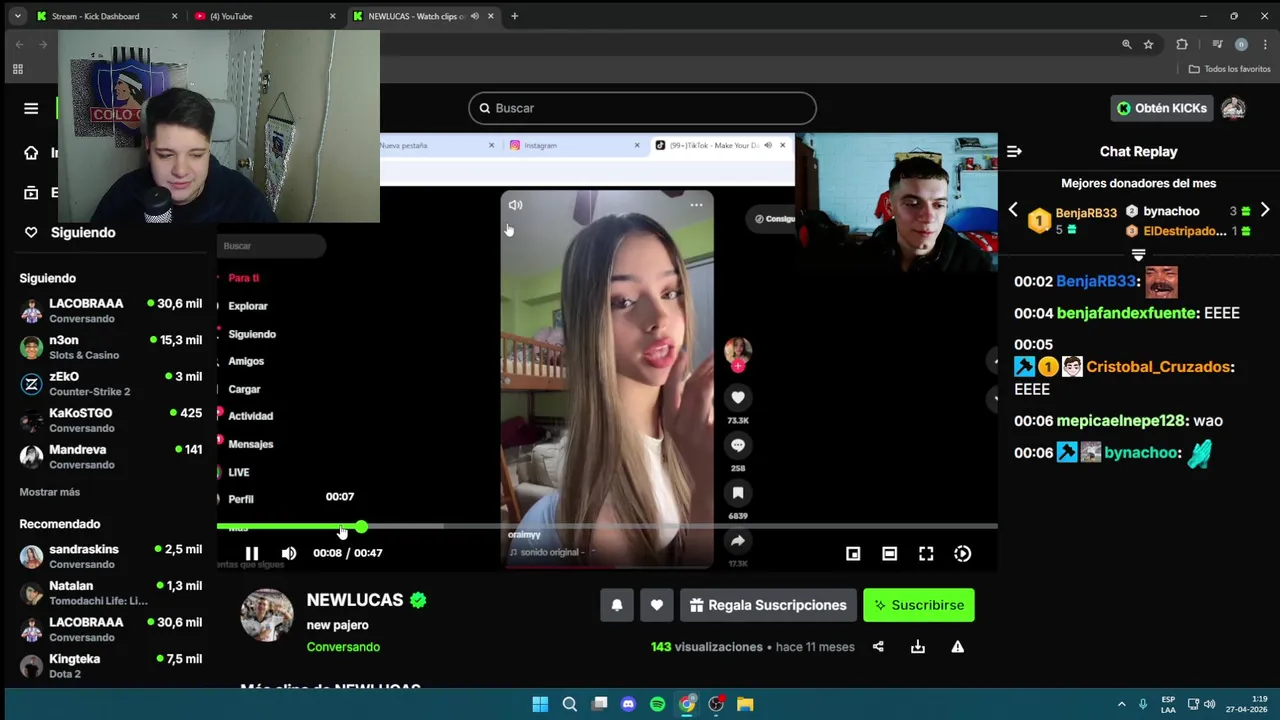Click Obtén KICKs button
The image size is (1280, 720).
point(1162,108)
